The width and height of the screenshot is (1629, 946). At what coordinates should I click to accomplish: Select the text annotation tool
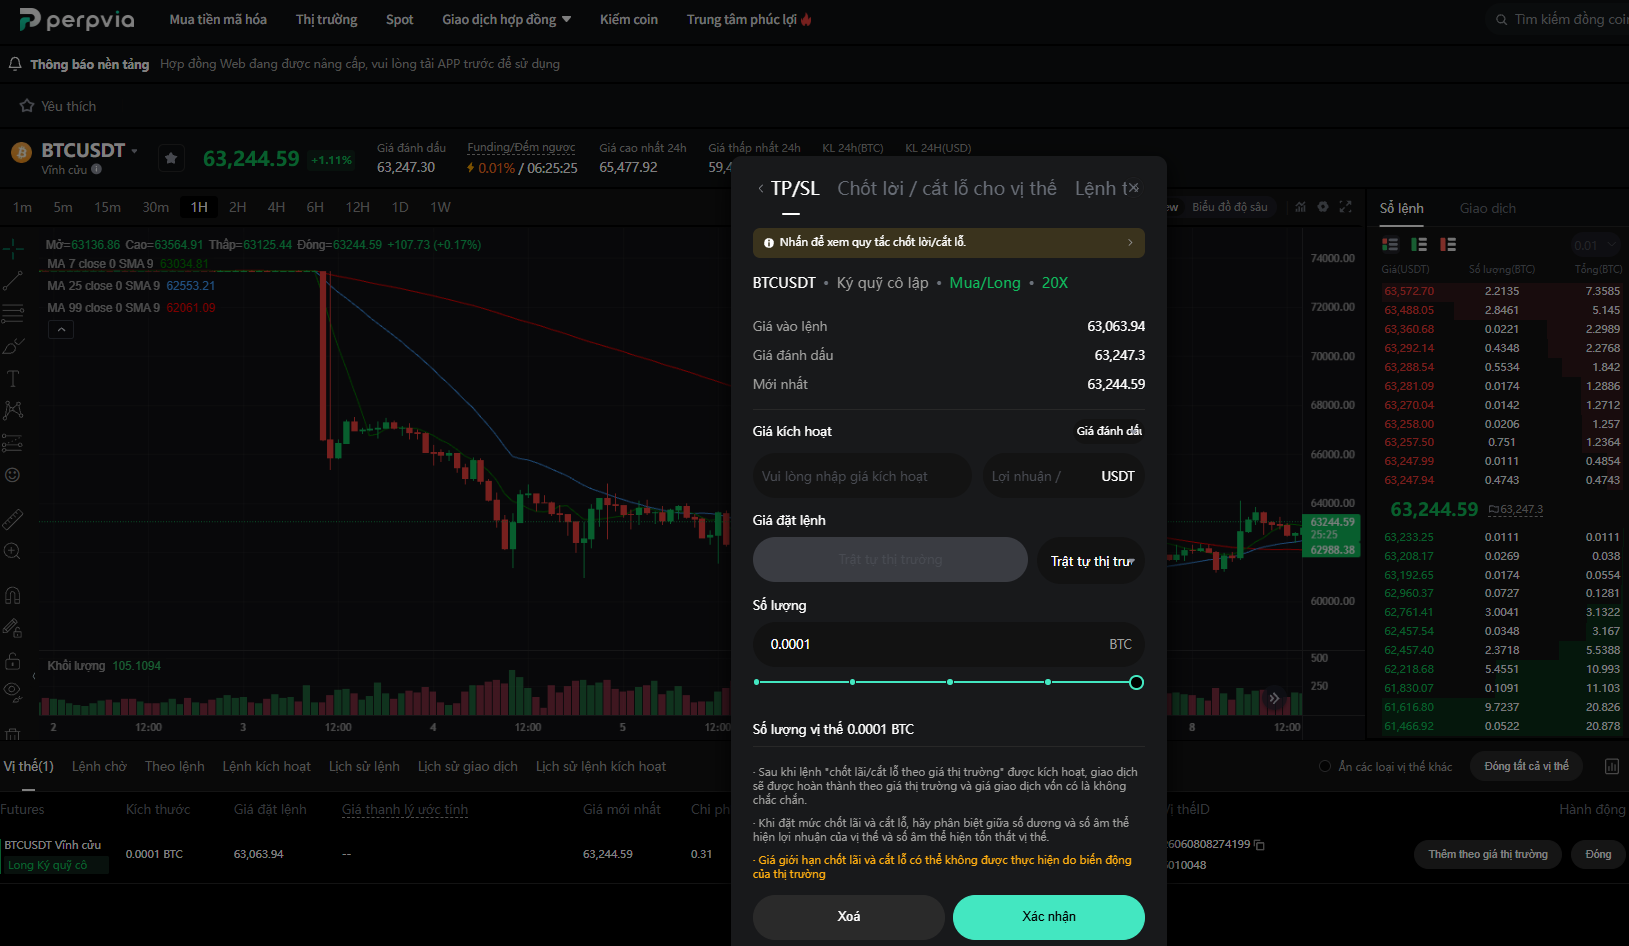[13, 379]
